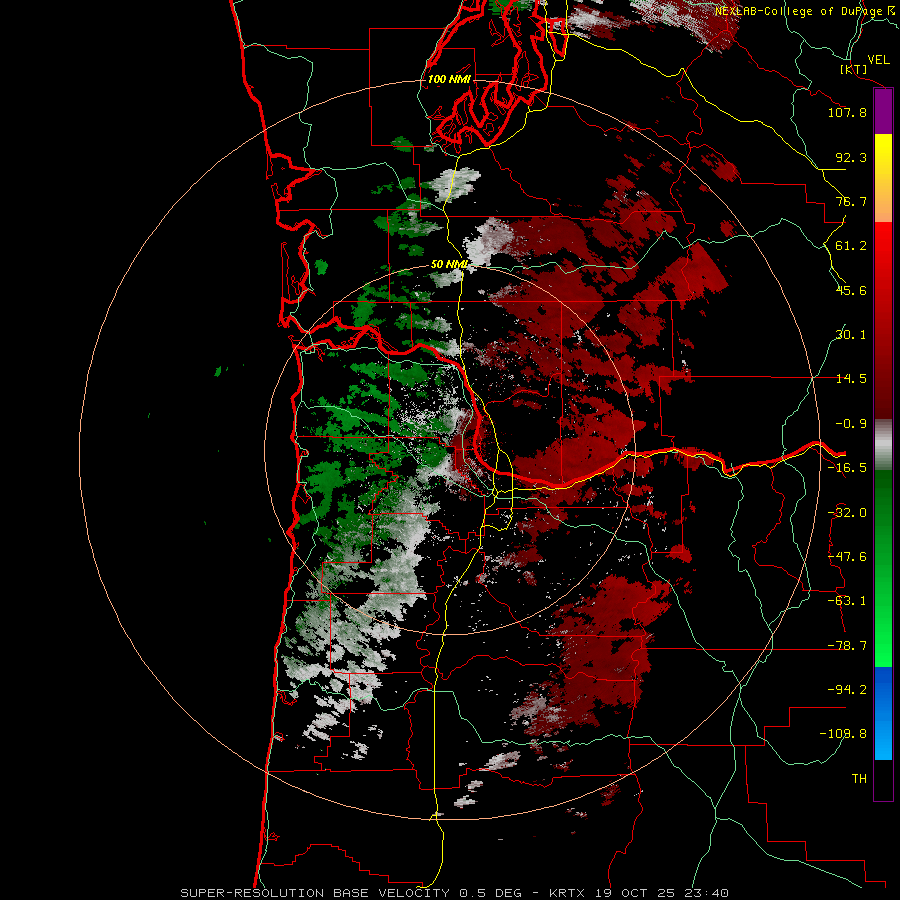Click the VEL legend title
Image resolution: width=900 pixels, height=900 pixels.
[x=878, y=60]
